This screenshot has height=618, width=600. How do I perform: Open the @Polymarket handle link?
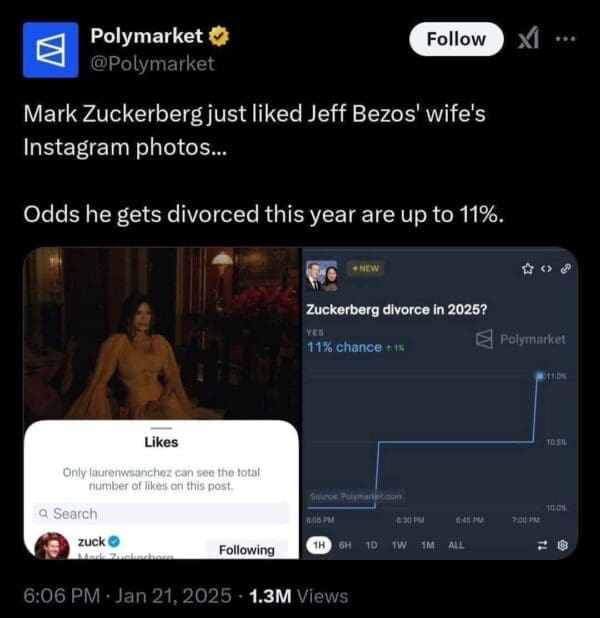152,64
